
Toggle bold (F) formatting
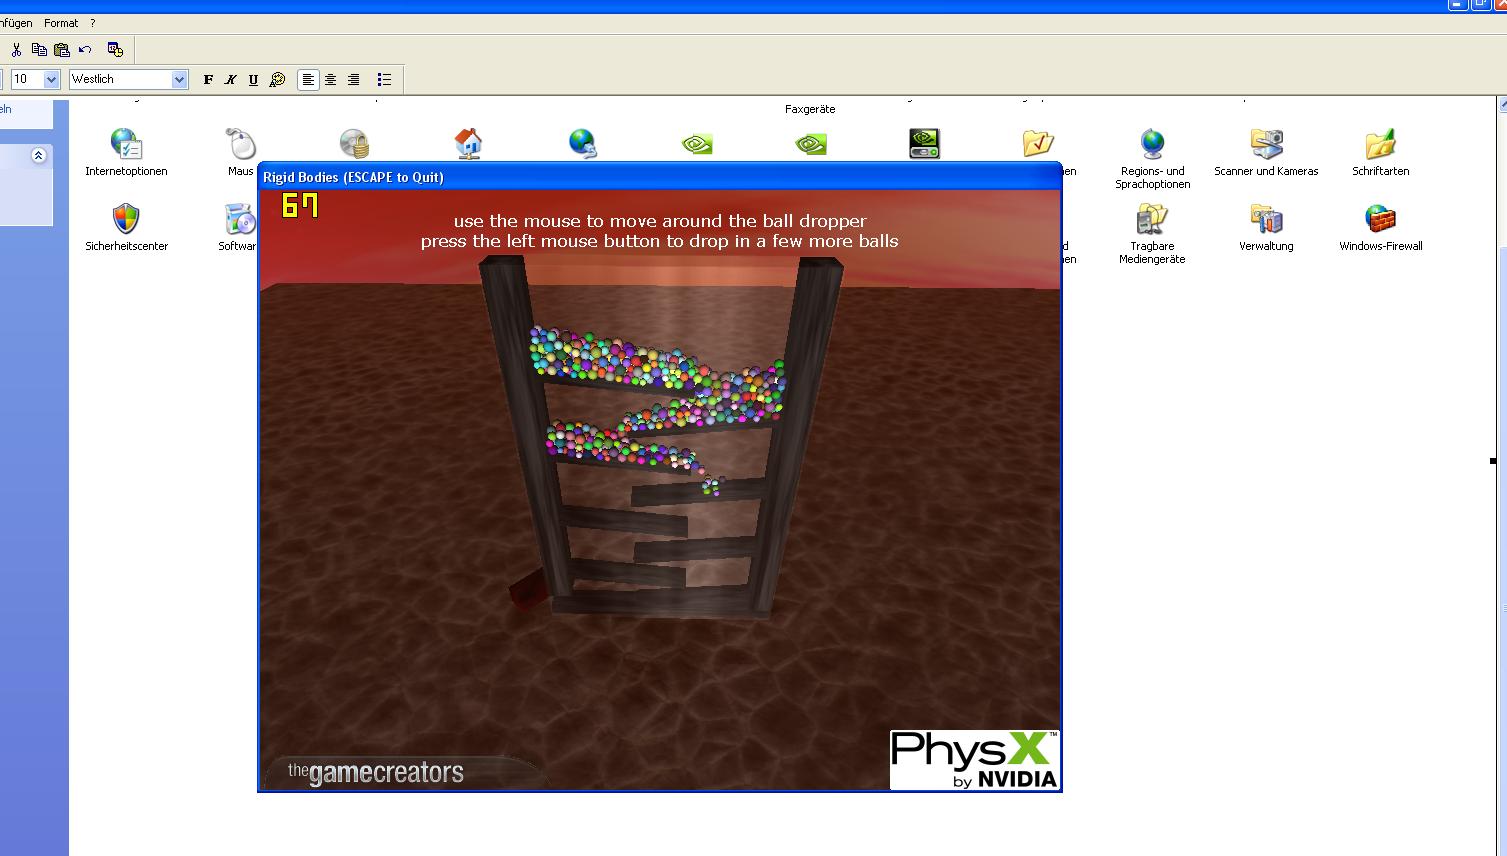point(208,80)
